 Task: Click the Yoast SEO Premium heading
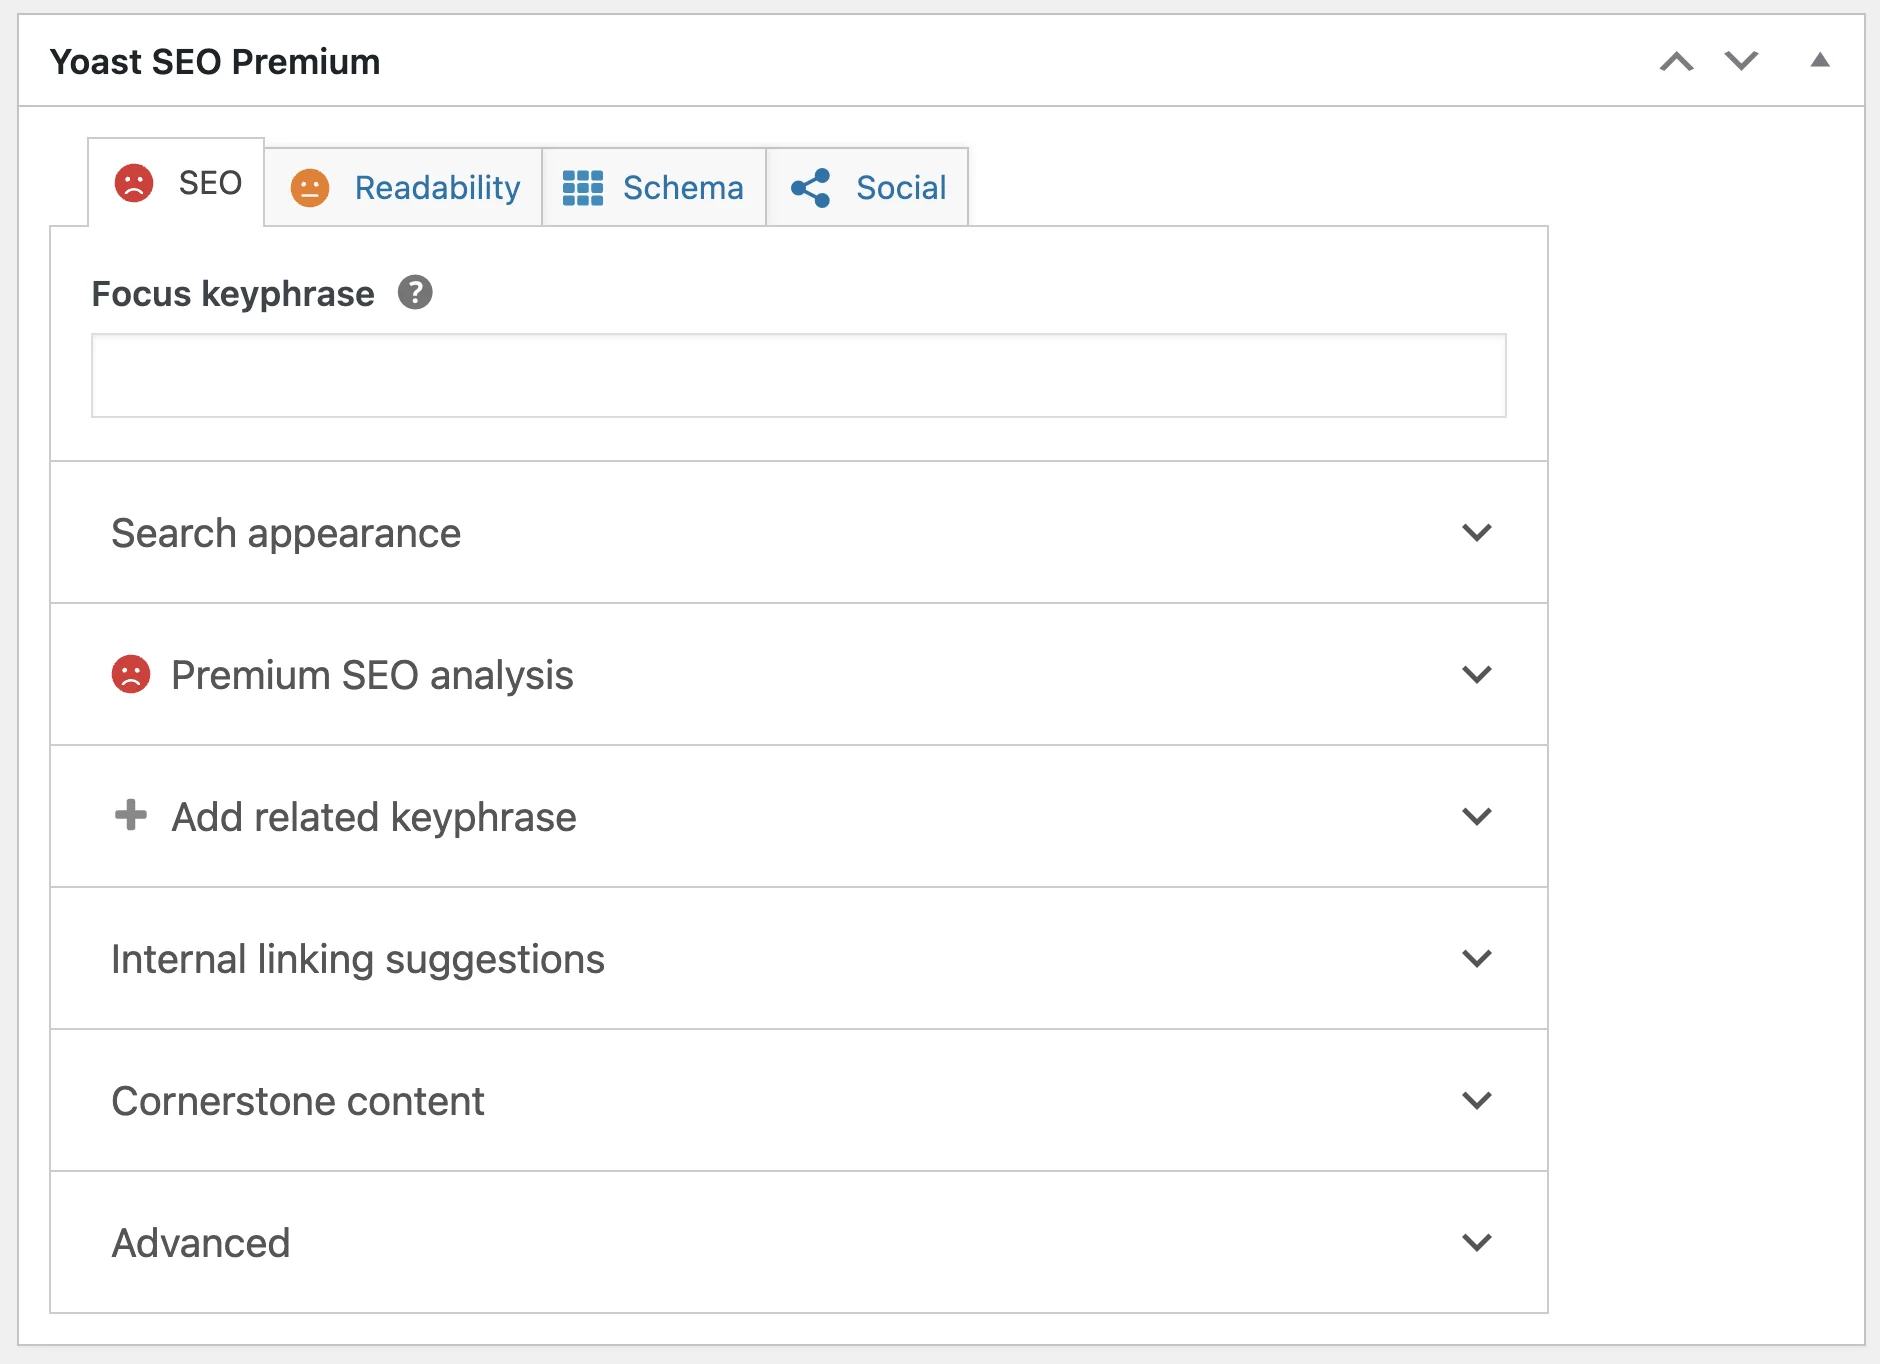215,62
